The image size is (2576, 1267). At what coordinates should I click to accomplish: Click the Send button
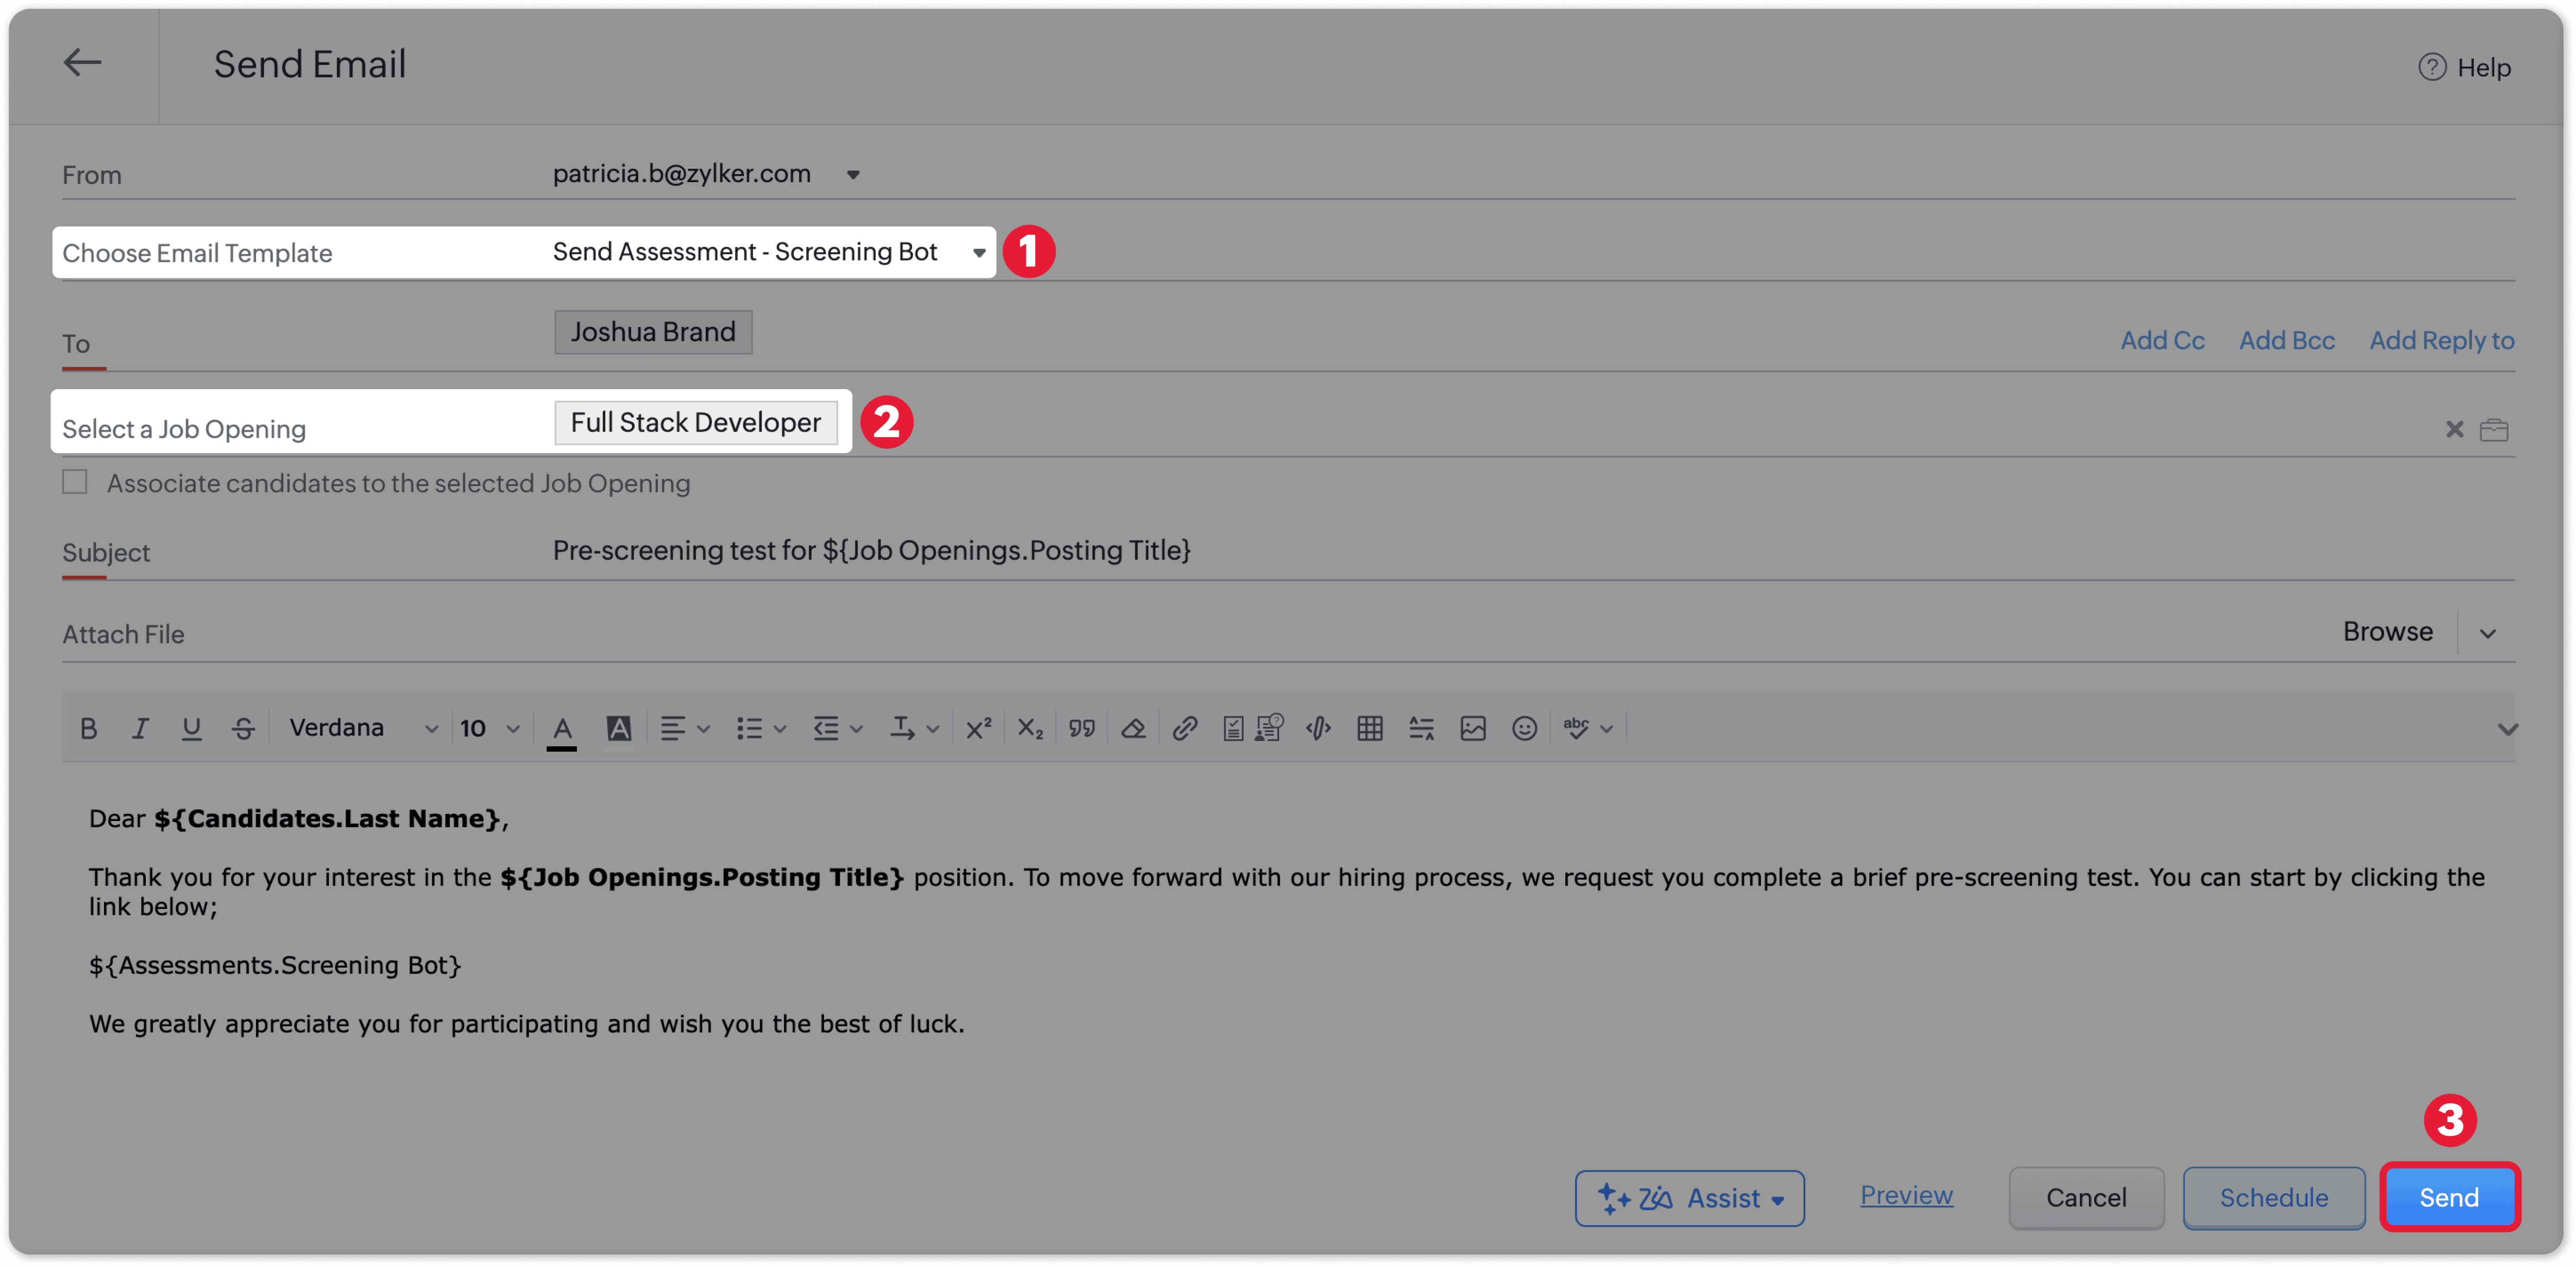[x=2448, y=1198]
